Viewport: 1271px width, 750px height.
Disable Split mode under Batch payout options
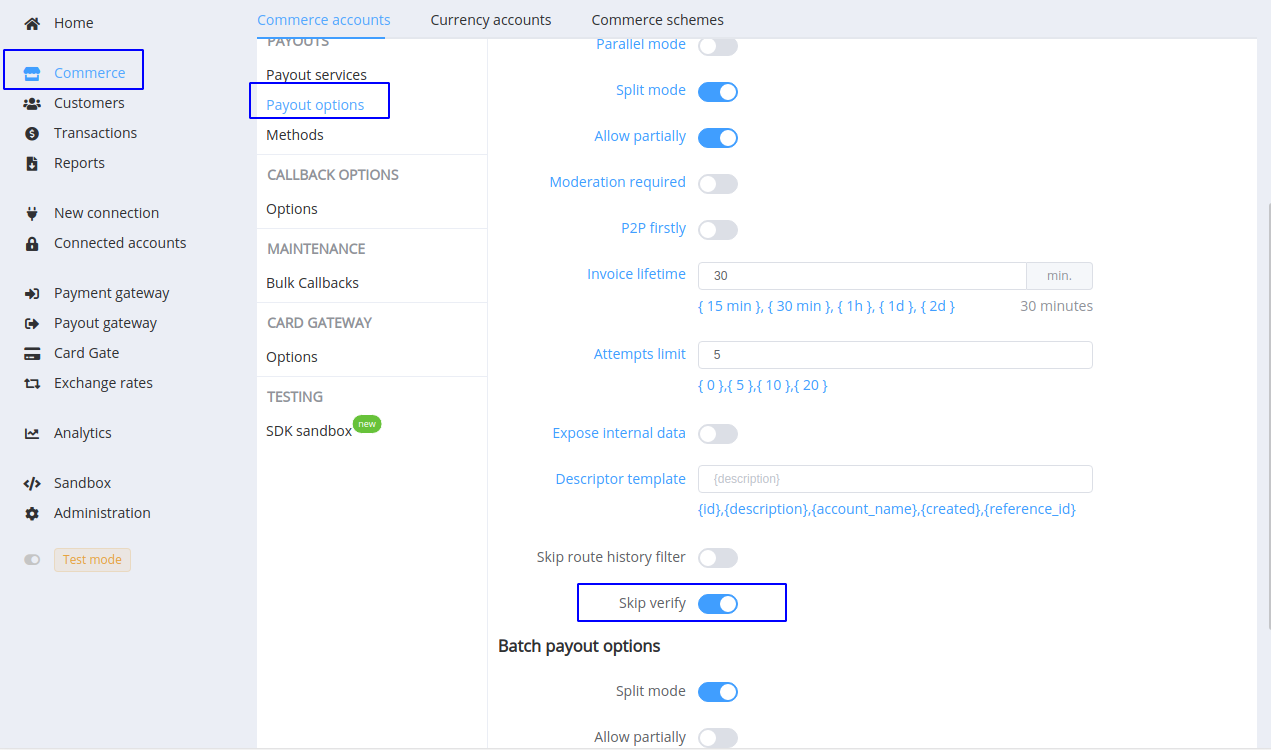click(718, 692)
